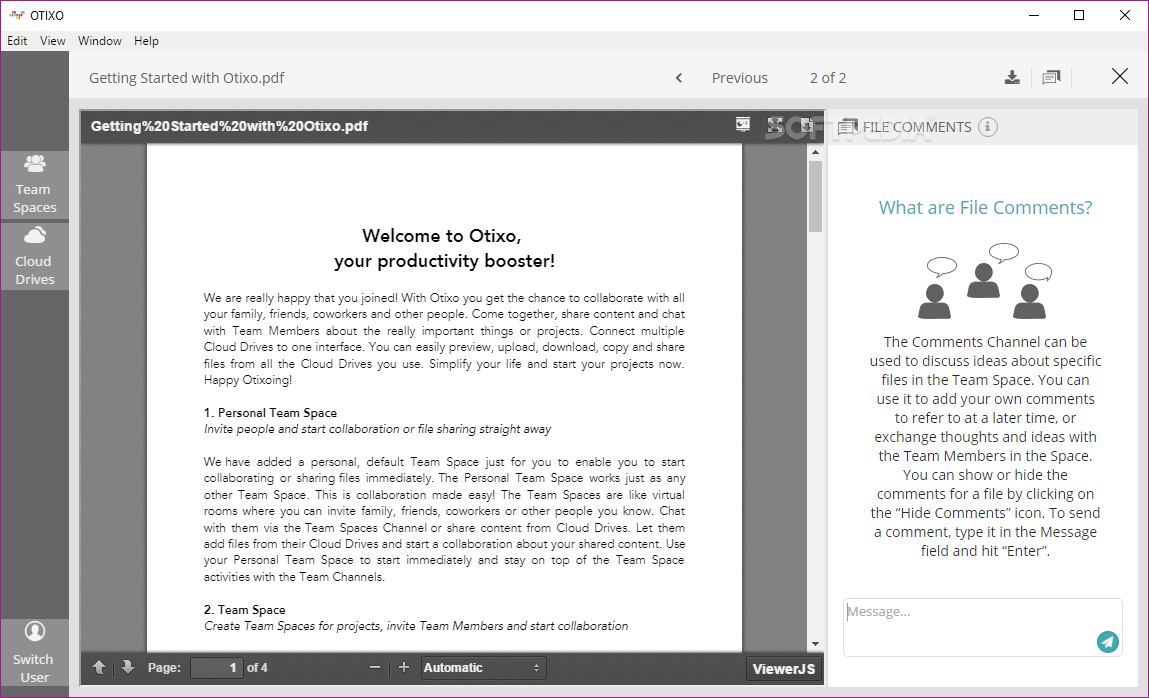Click the 'Getting Started with Otixo.pdf' title

tap(186, 78)
